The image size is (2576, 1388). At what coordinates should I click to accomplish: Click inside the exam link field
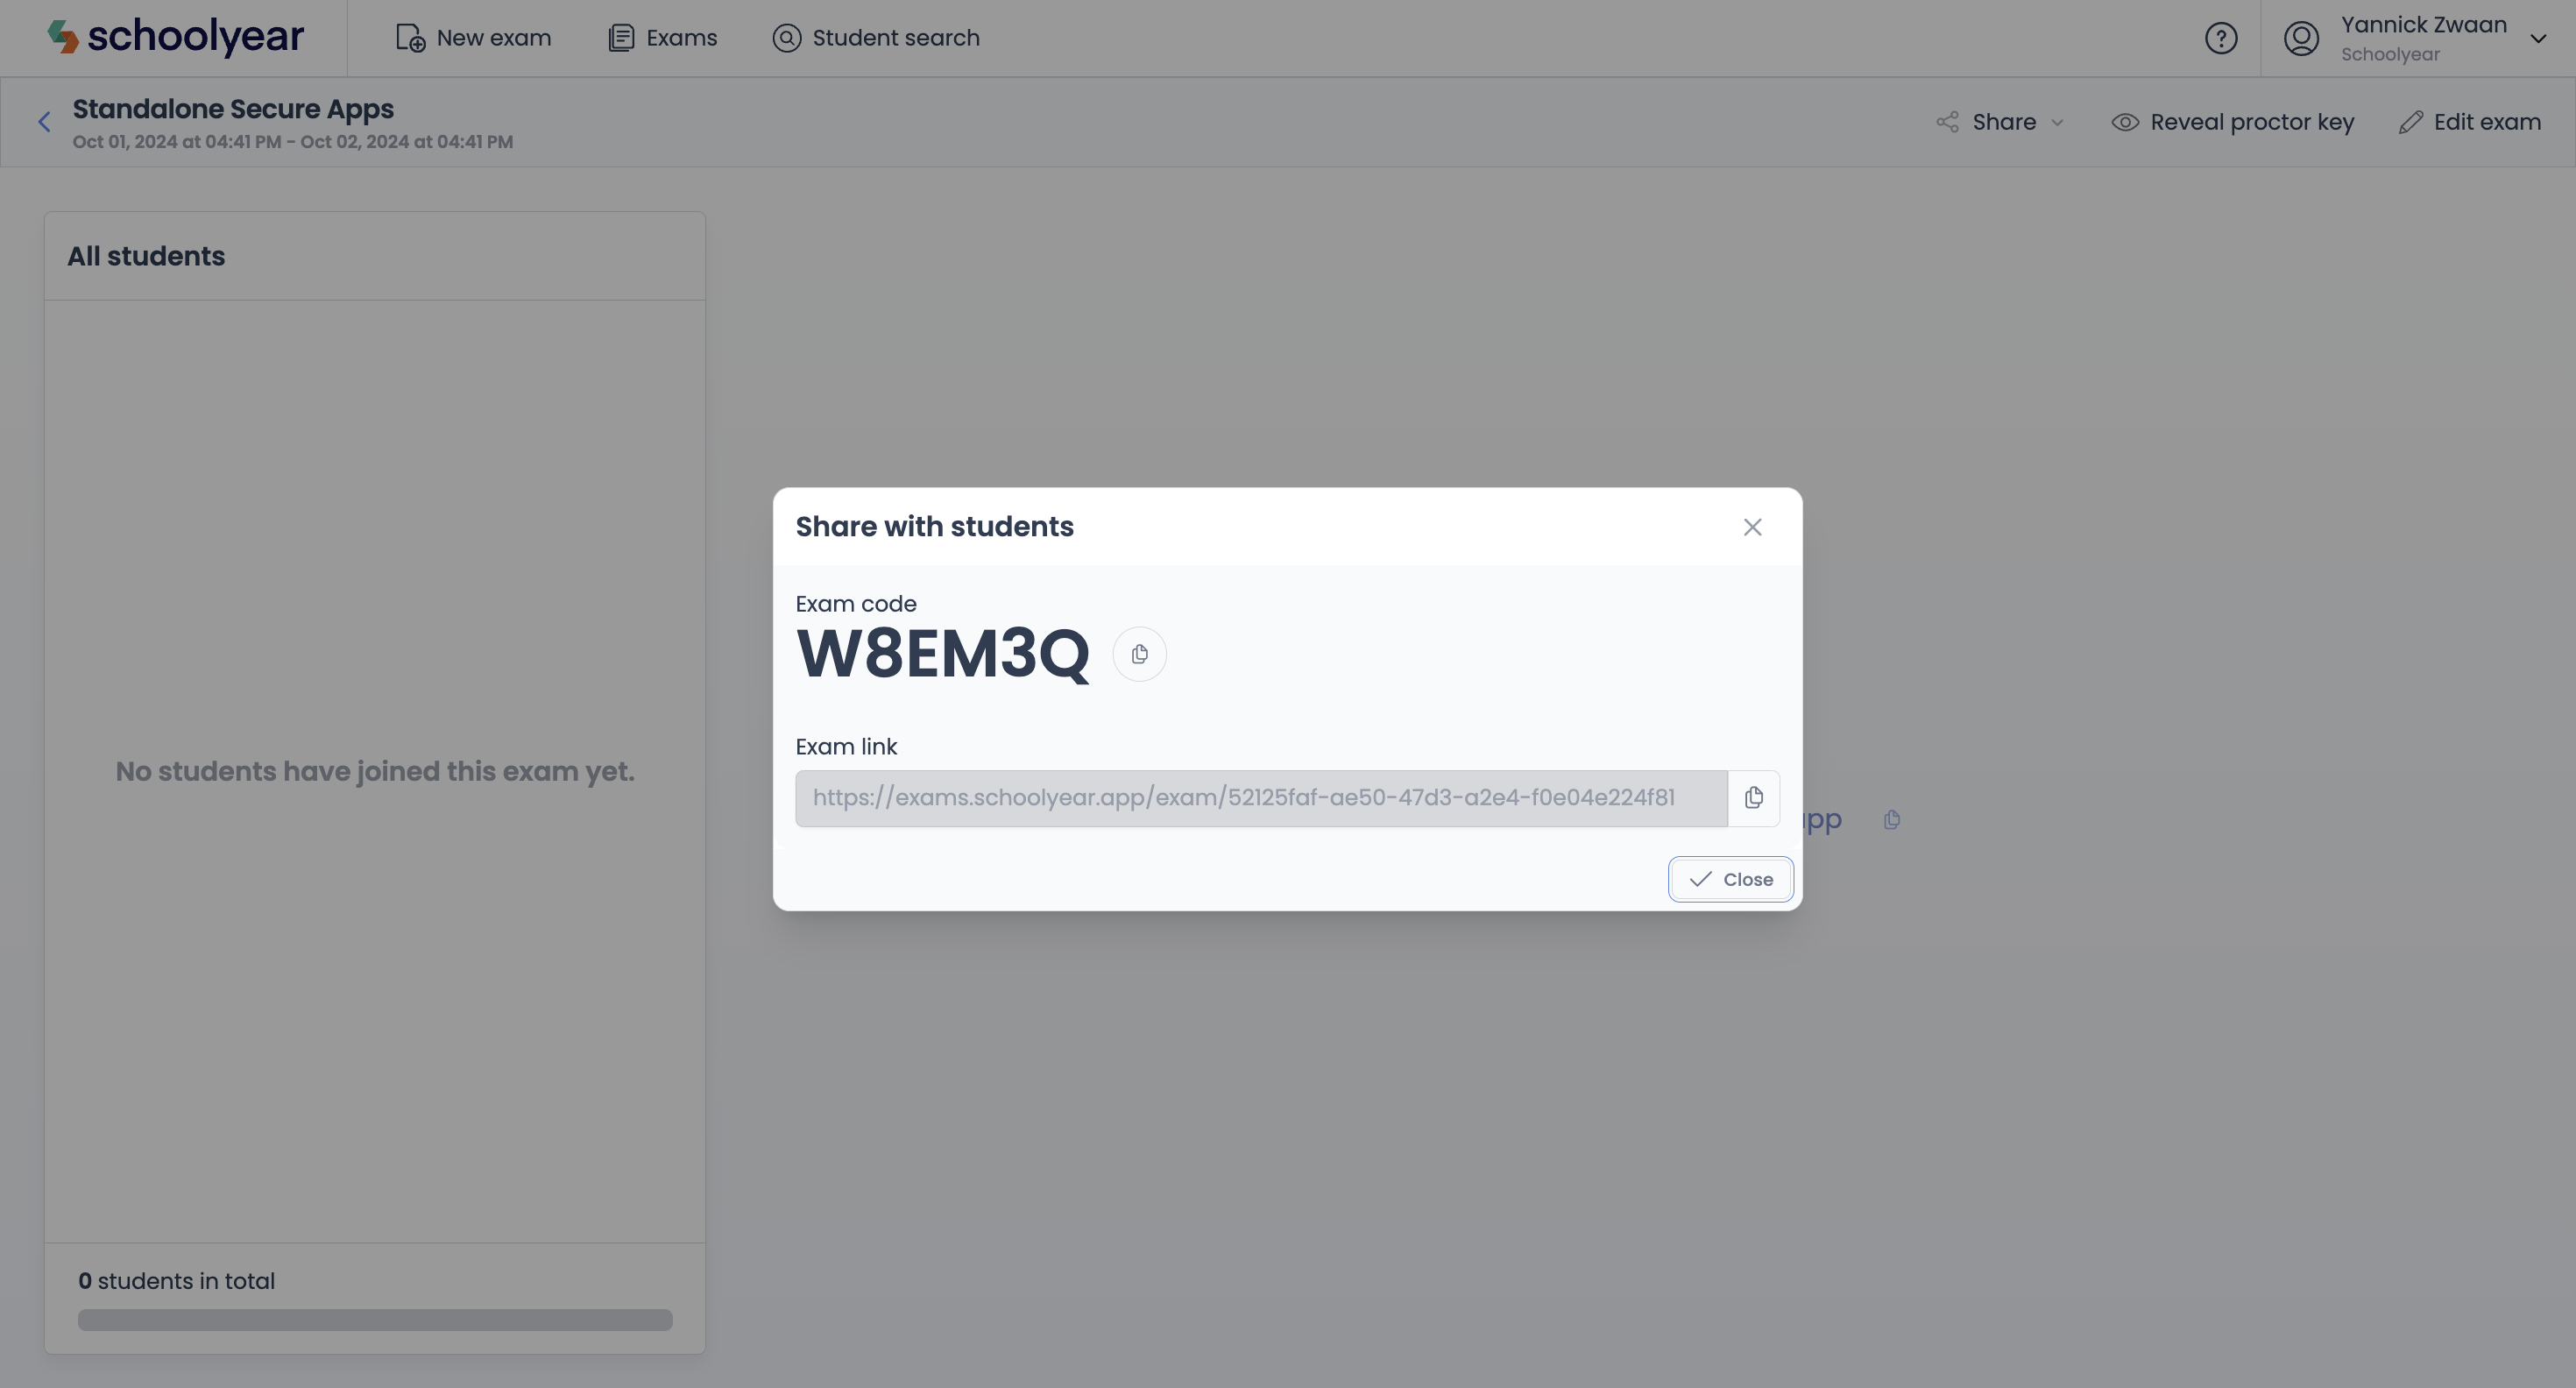point(1261,798)
